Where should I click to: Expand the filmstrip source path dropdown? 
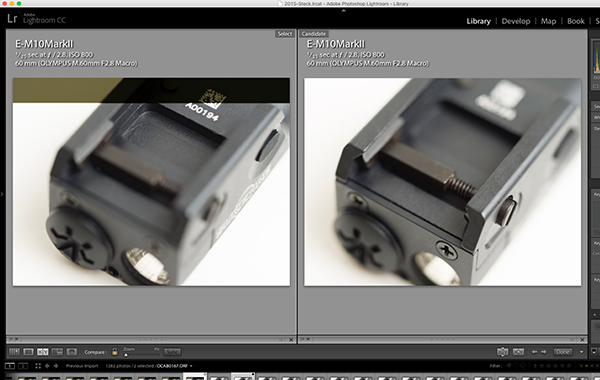(191, 366)
